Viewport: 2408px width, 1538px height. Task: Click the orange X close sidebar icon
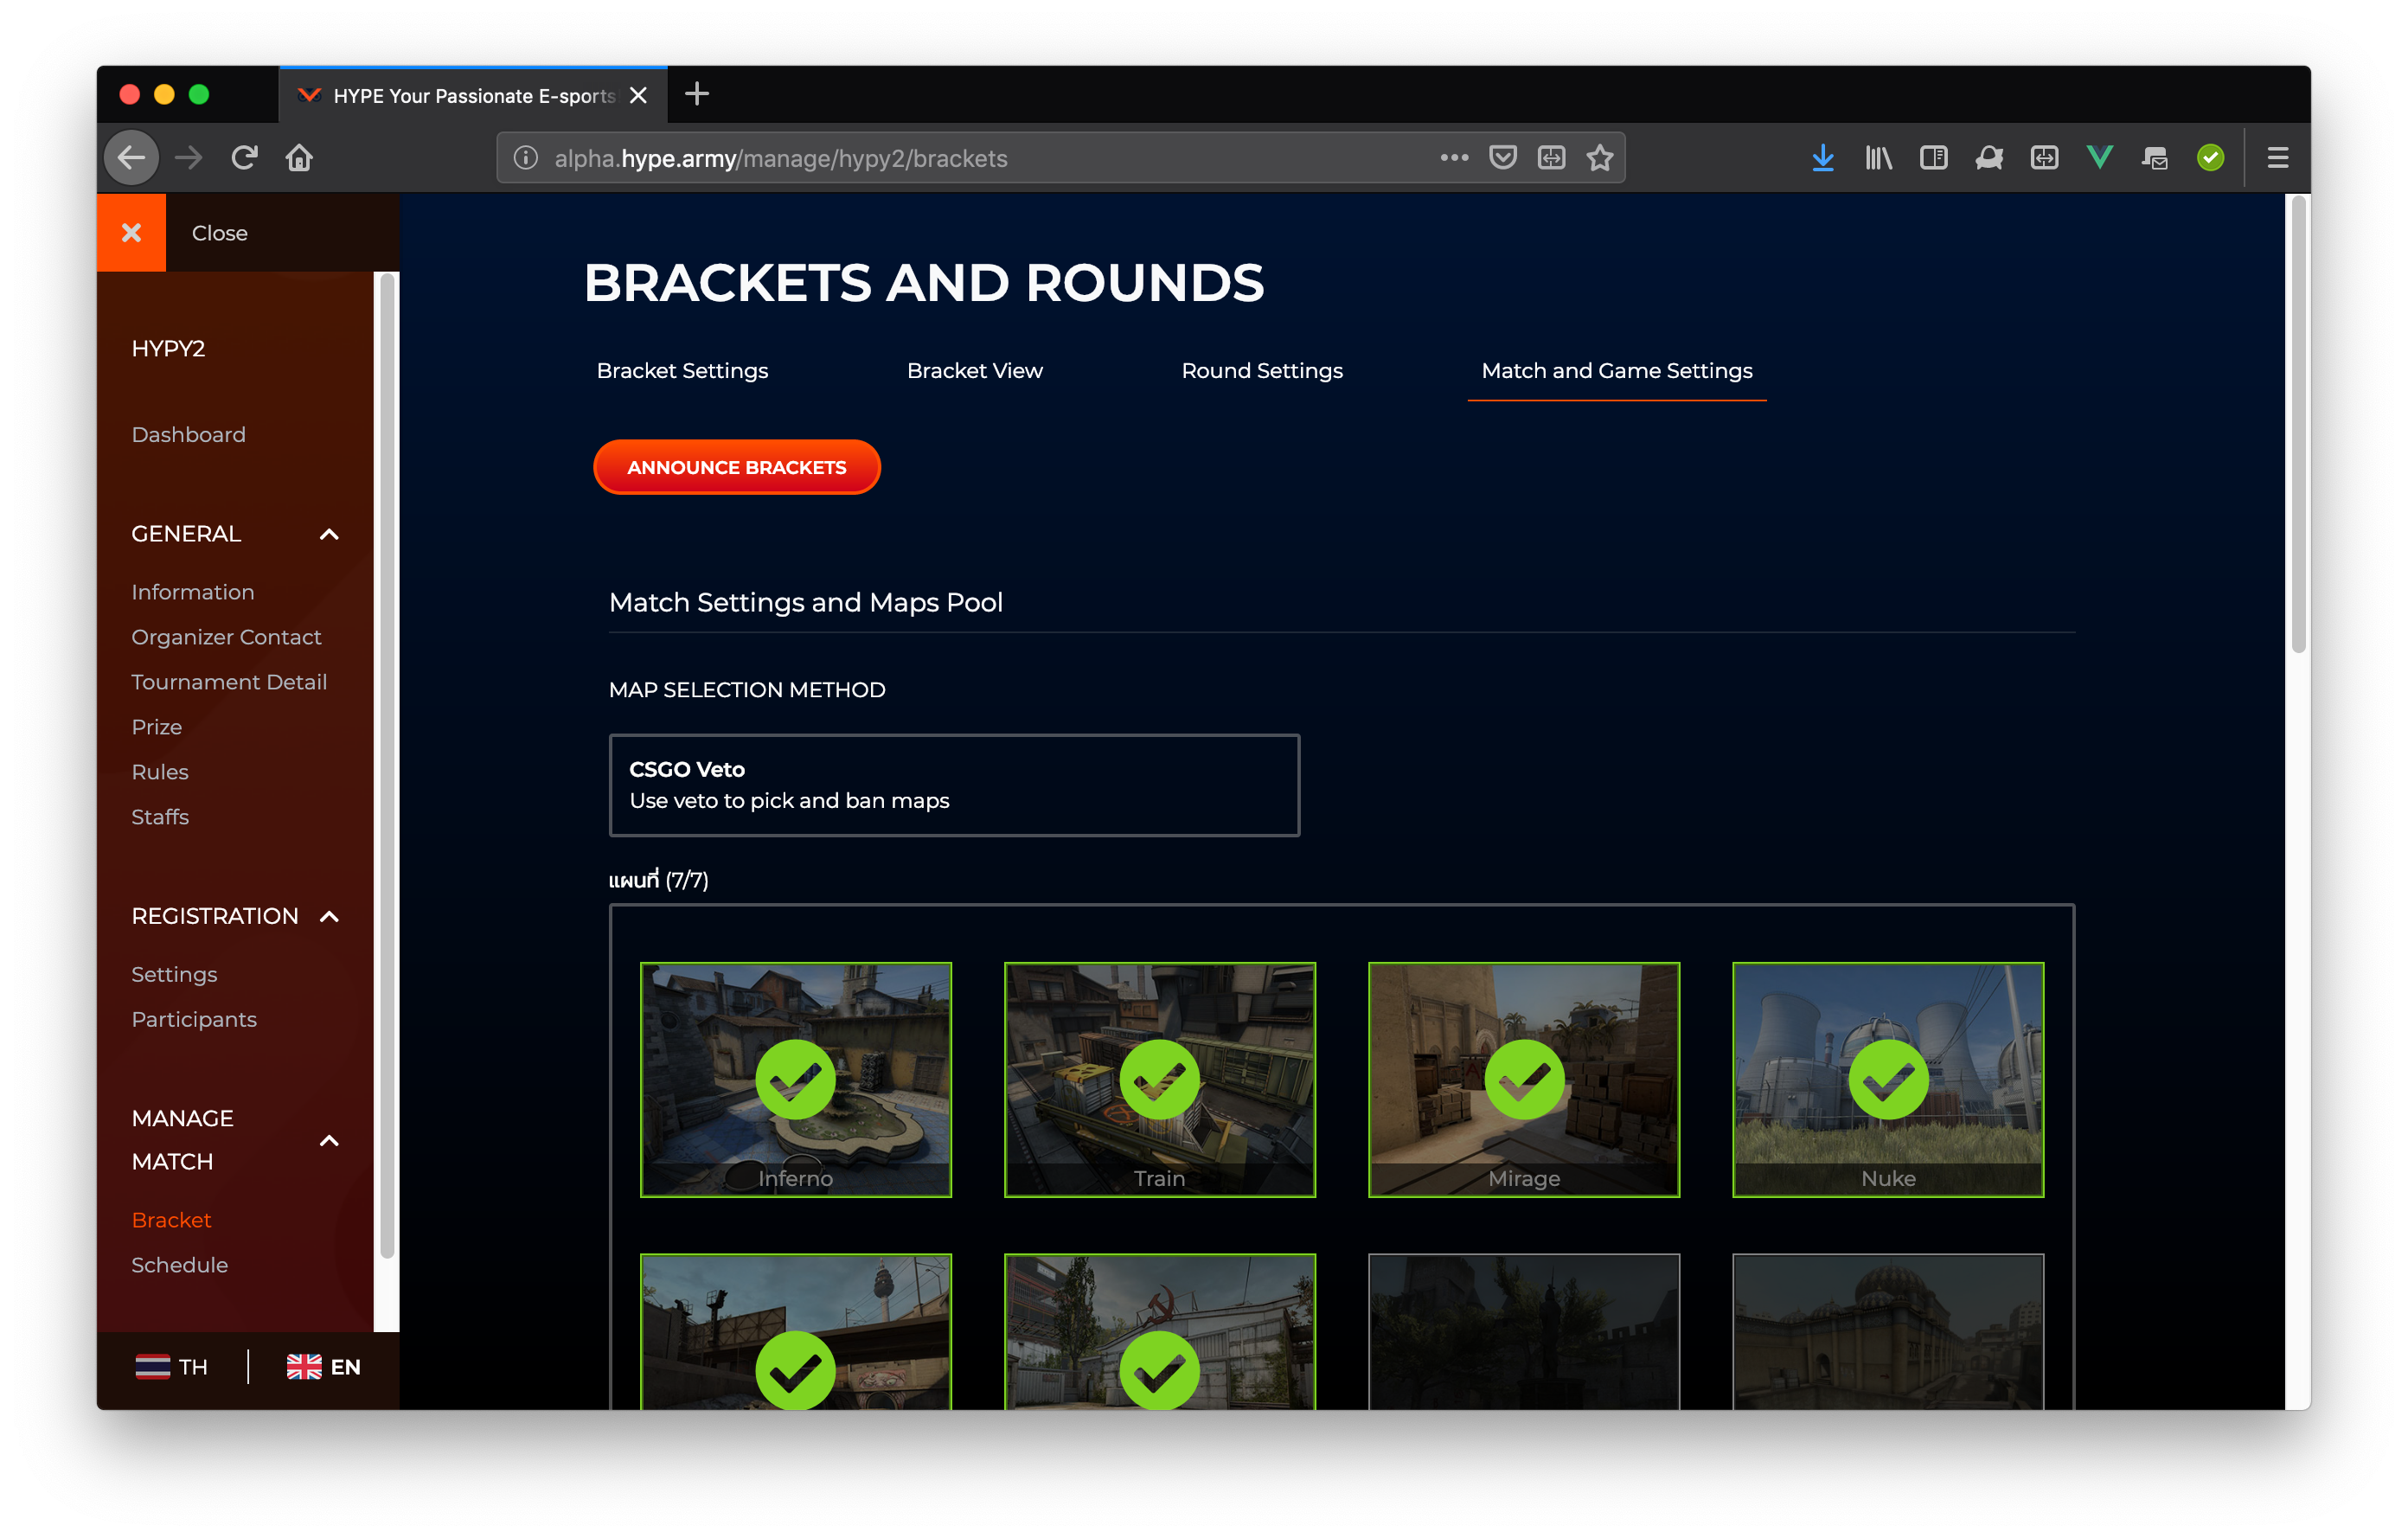coord(131,233)
